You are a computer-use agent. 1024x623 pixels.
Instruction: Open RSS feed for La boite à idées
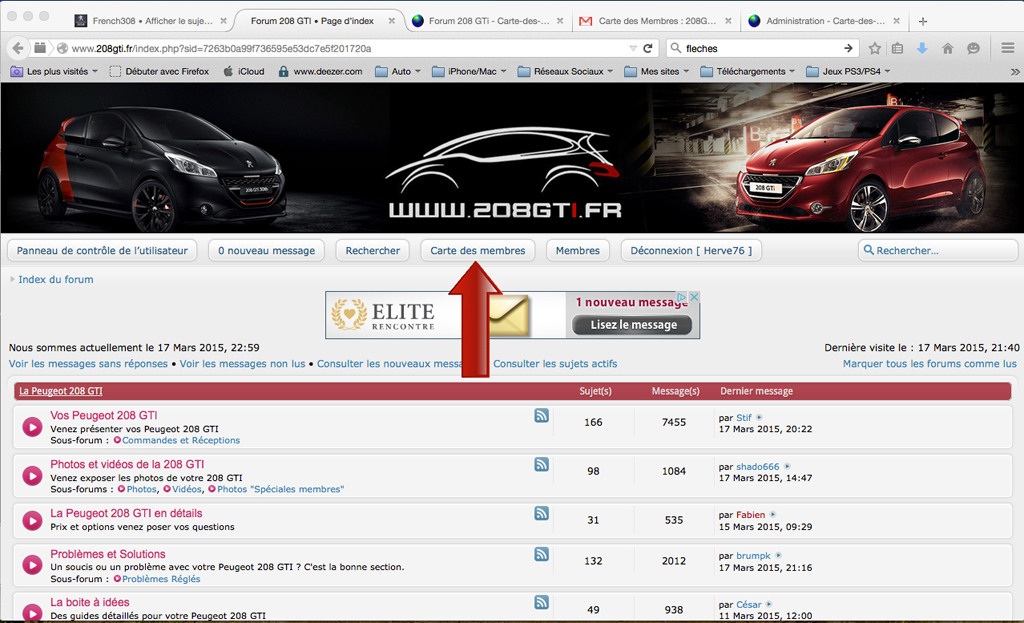pyautogui.click(x=541, y=602)
